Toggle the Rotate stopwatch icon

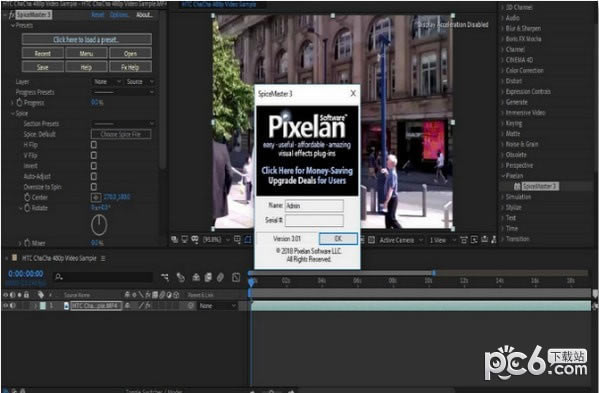[x=27, y=208]
